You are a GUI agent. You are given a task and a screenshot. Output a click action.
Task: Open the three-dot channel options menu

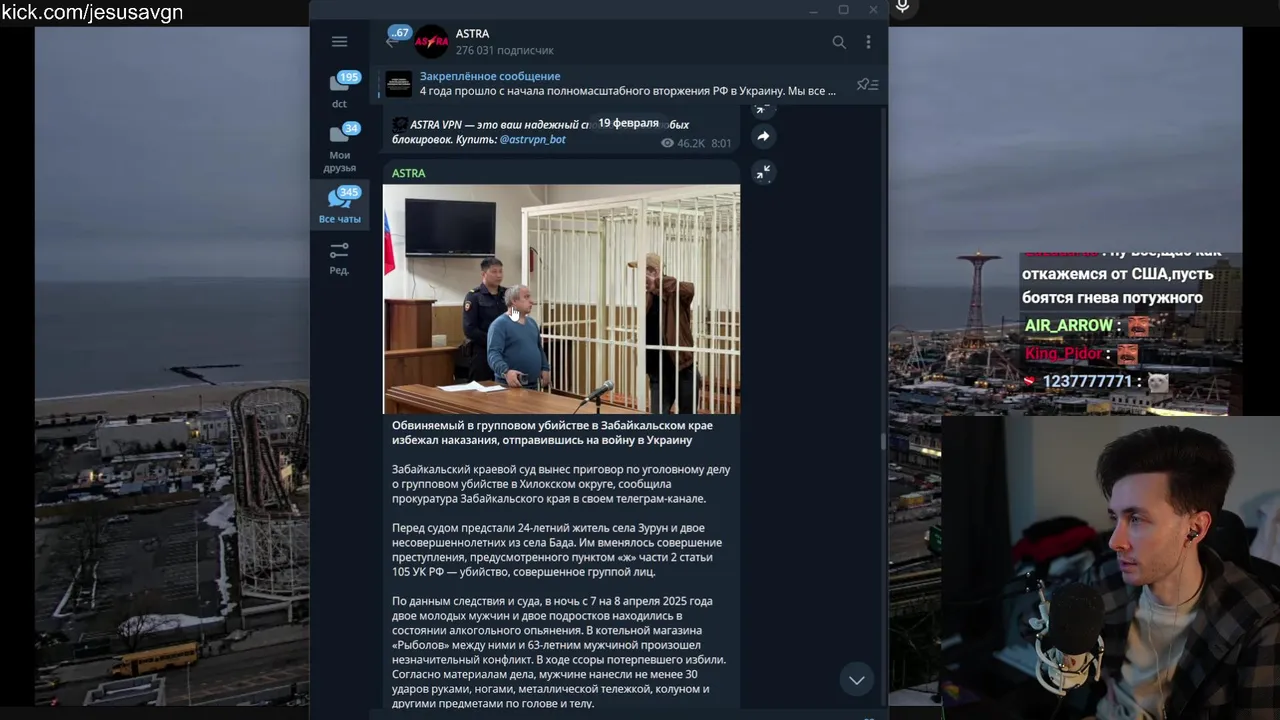[868, 42]
